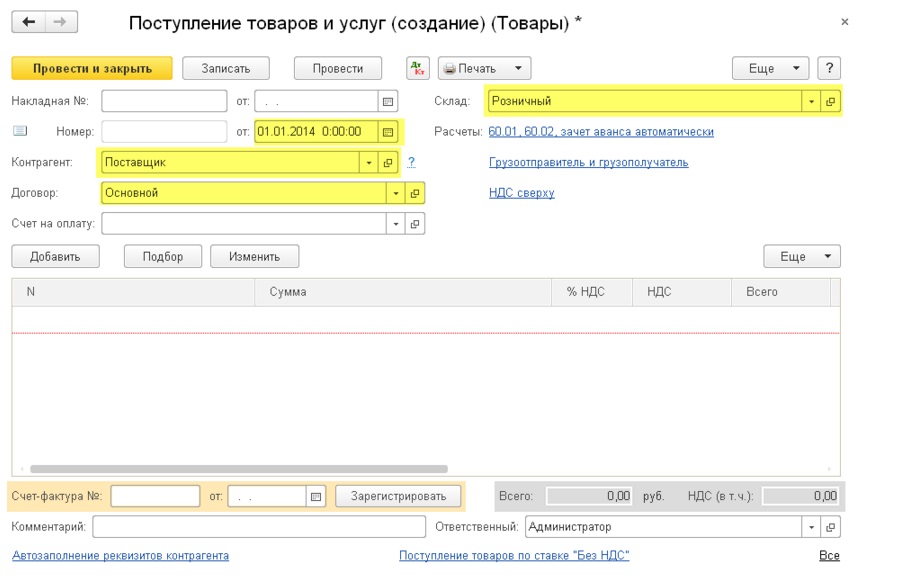Screen dimensions: 900x587
Task: Click Зарегистрировать for the invoice
Action: click(x=398, y=496)
